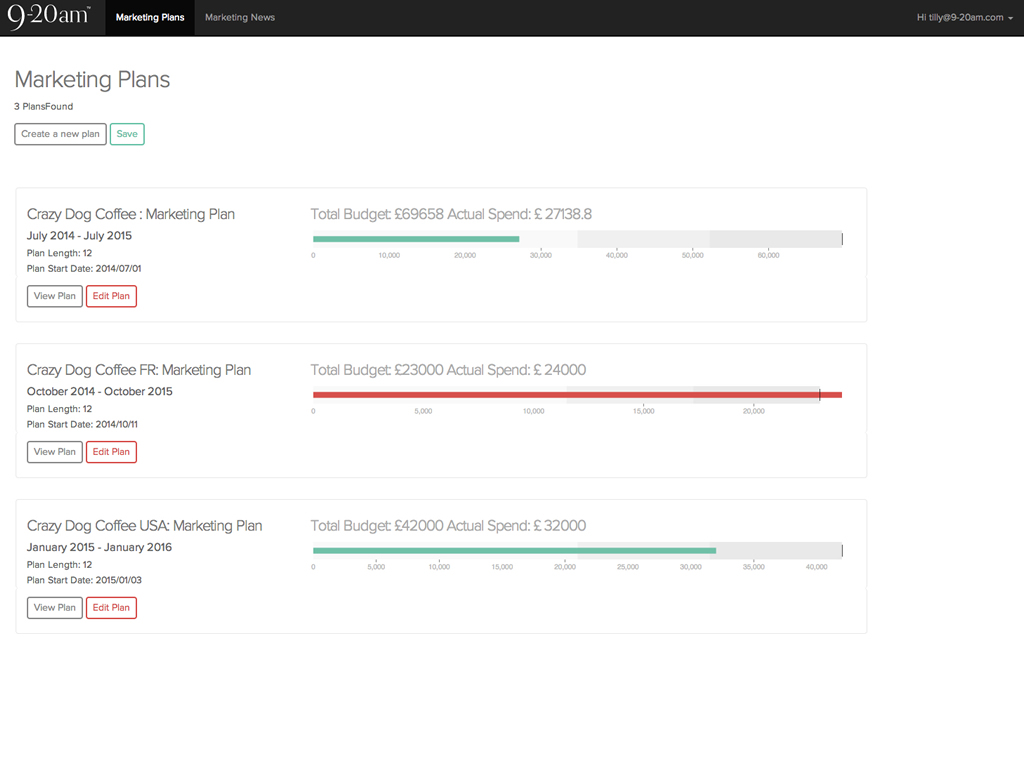View Plan for Crazy Dog Coffee FR
This screenshot has width=1024, height=768.
pos(55,452)
